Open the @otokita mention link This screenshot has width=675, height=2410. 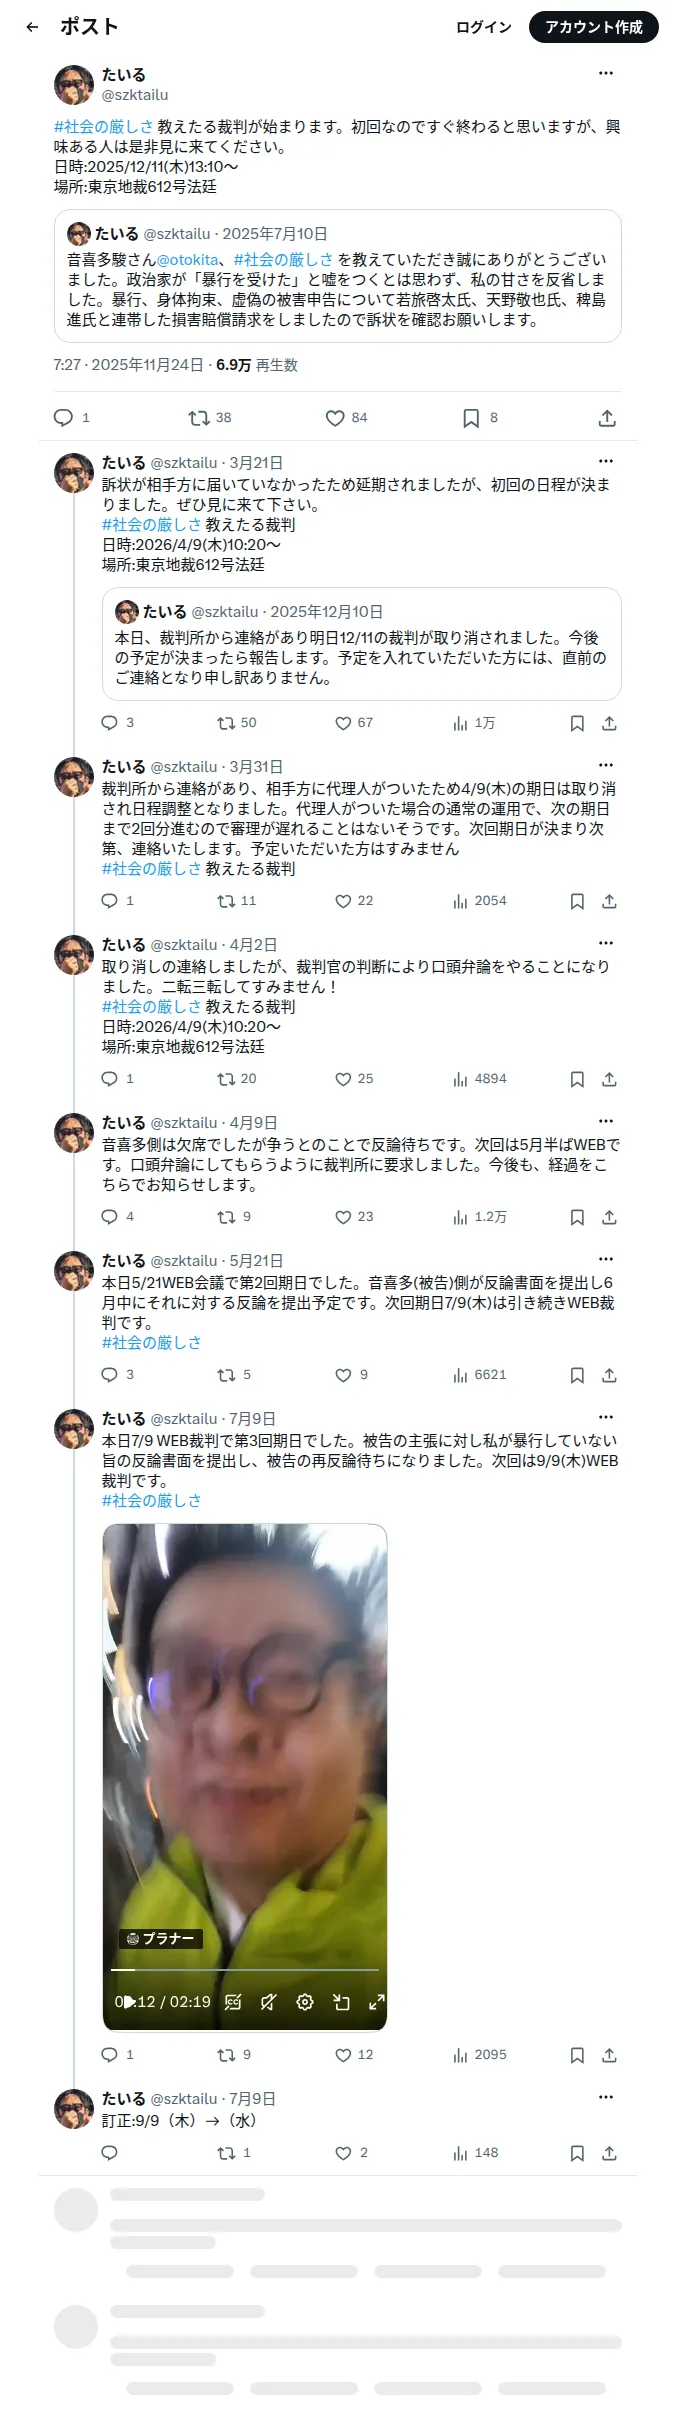click(x=187, y=260)
